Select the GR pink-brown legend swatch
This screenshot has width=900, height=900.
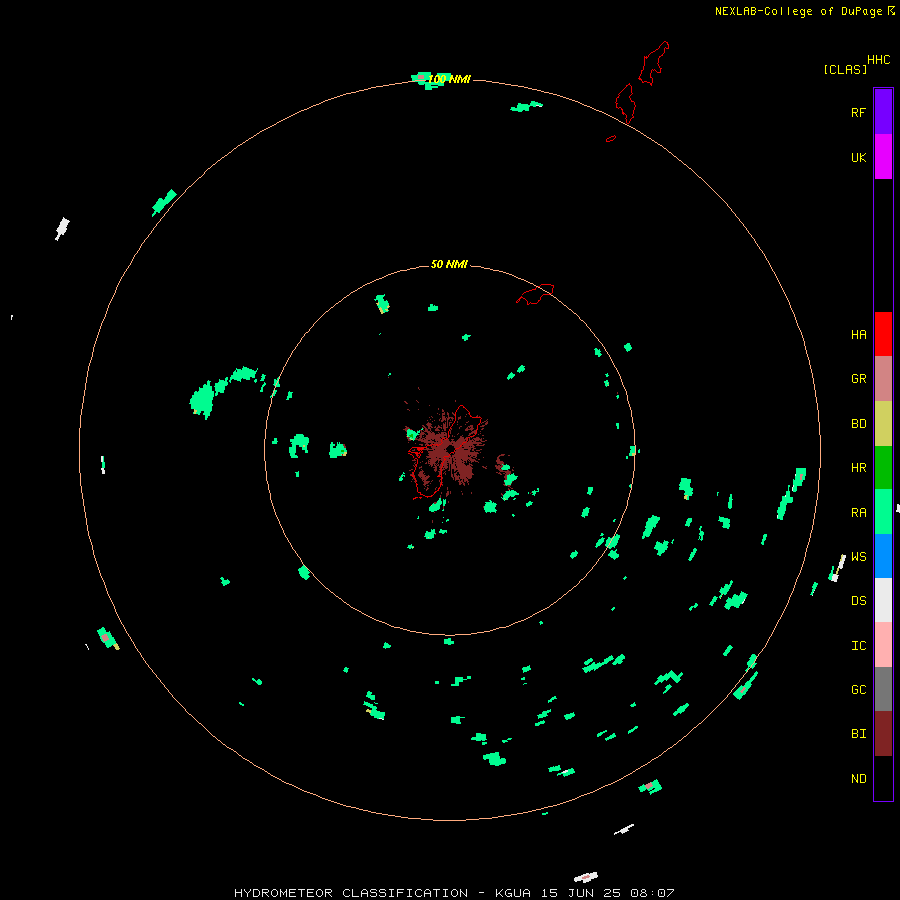[x=883, y=378]
